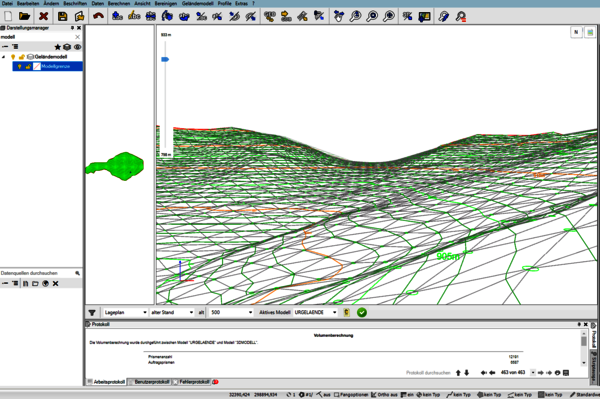Save project with the floppy disk icon
Viewport: 600px width, 399px height.
[62, 16]
